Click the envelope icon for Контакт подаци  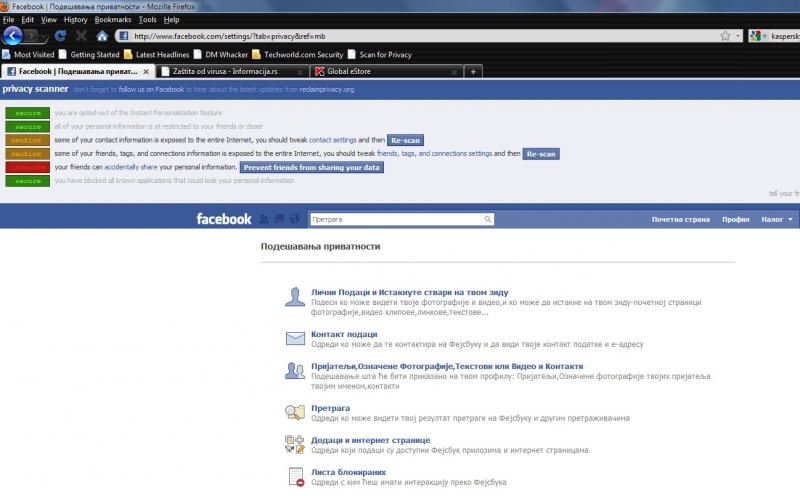point(295,338)
